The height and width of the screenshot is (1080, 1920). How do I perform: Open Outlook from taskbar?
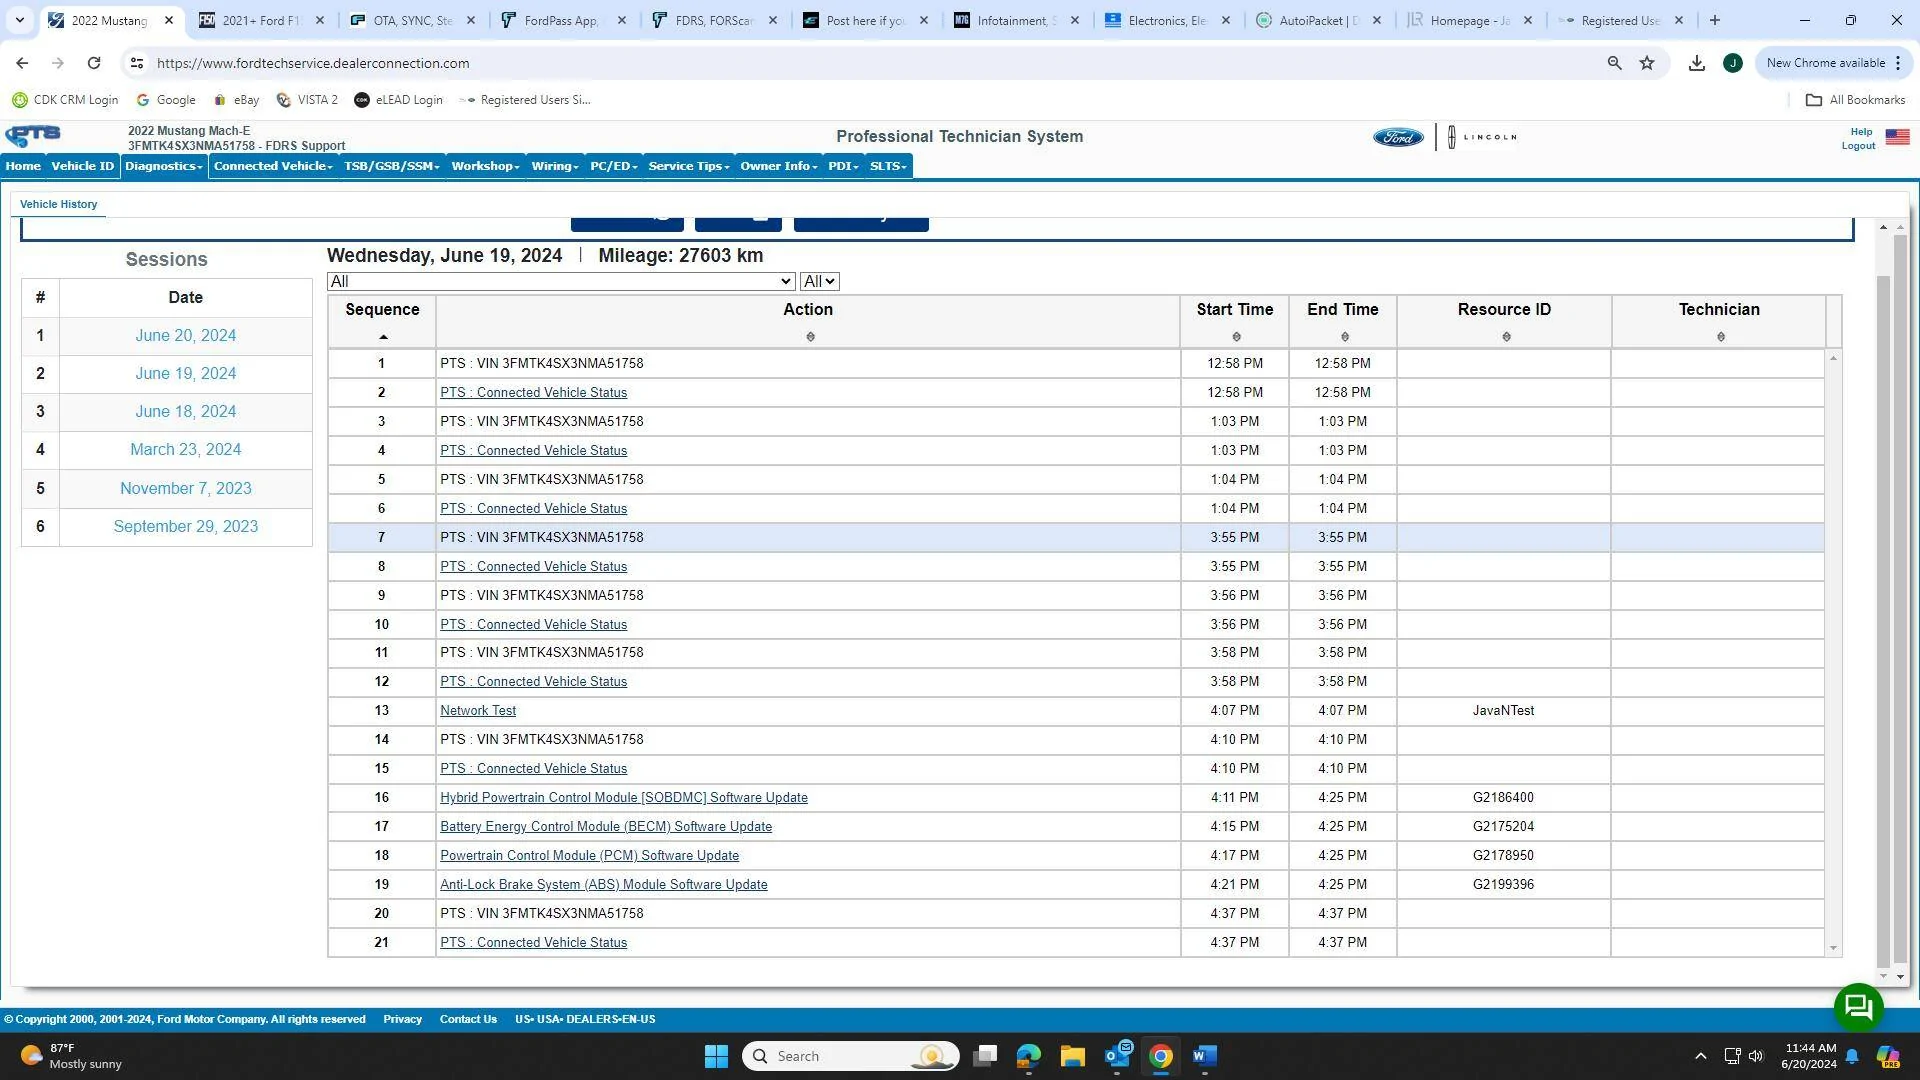pyautogui.click(x=1117, y=1056)
